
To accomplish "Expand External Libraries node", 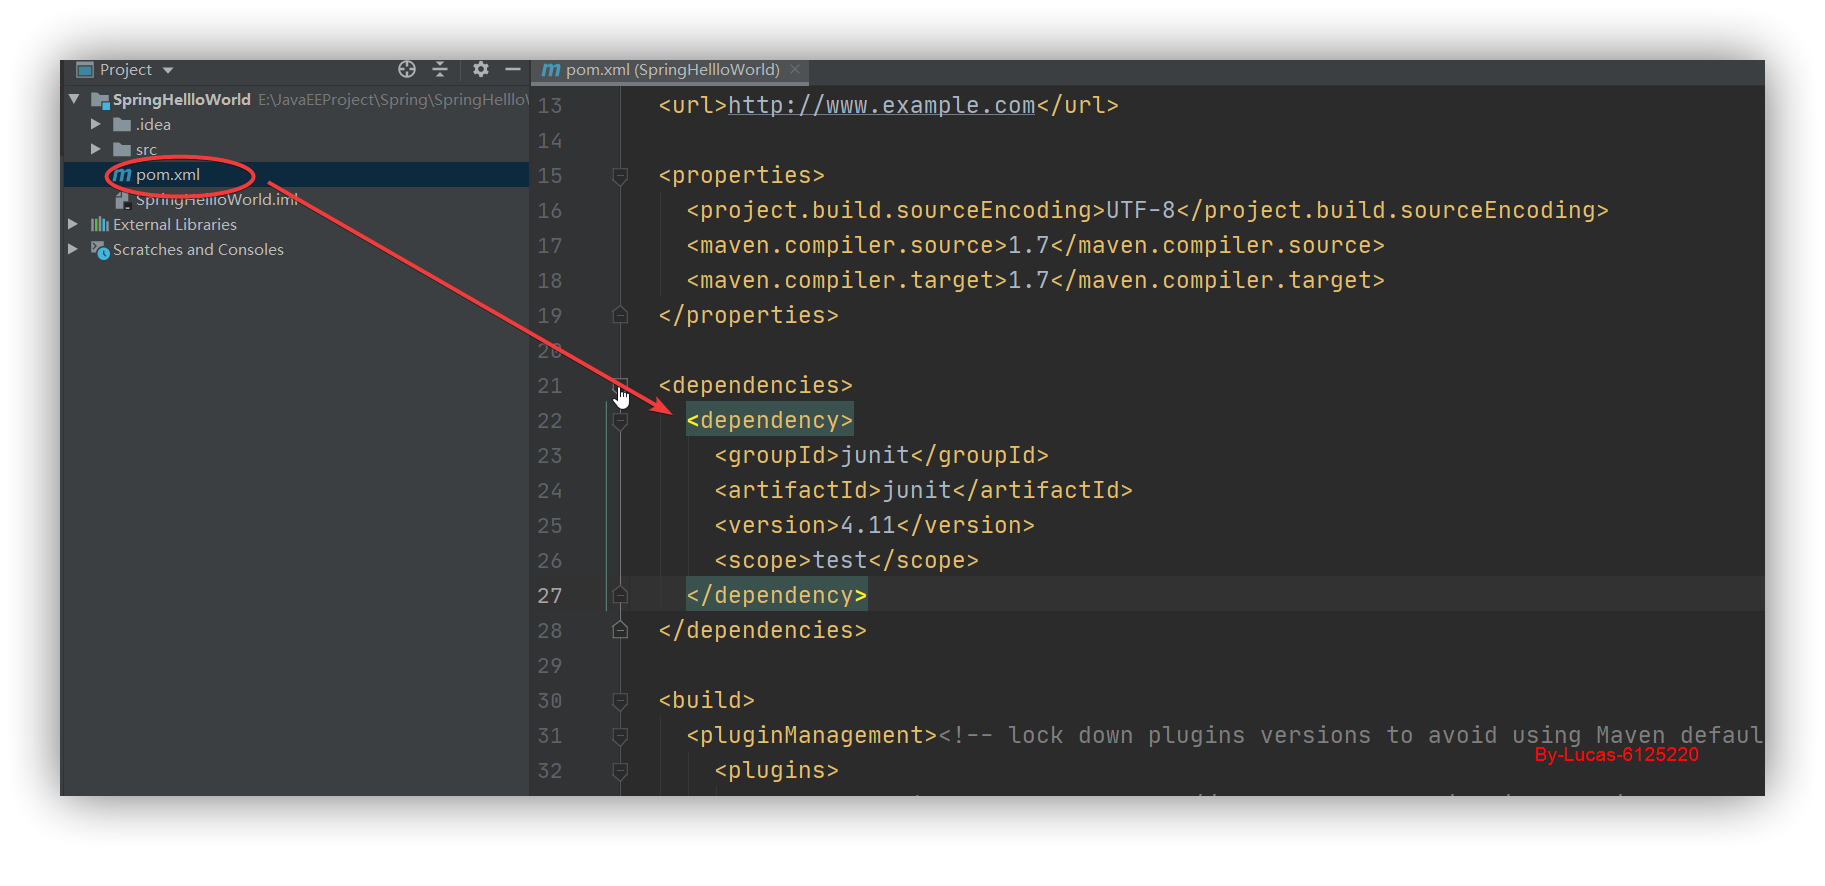I will (x=73, y=224).
